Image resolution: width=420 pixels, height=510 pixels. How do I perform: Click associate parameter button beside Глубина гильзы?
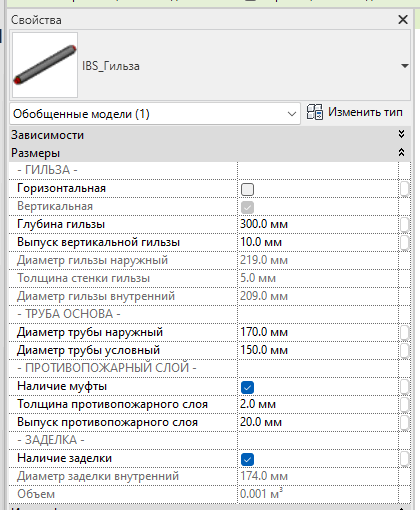404,224
